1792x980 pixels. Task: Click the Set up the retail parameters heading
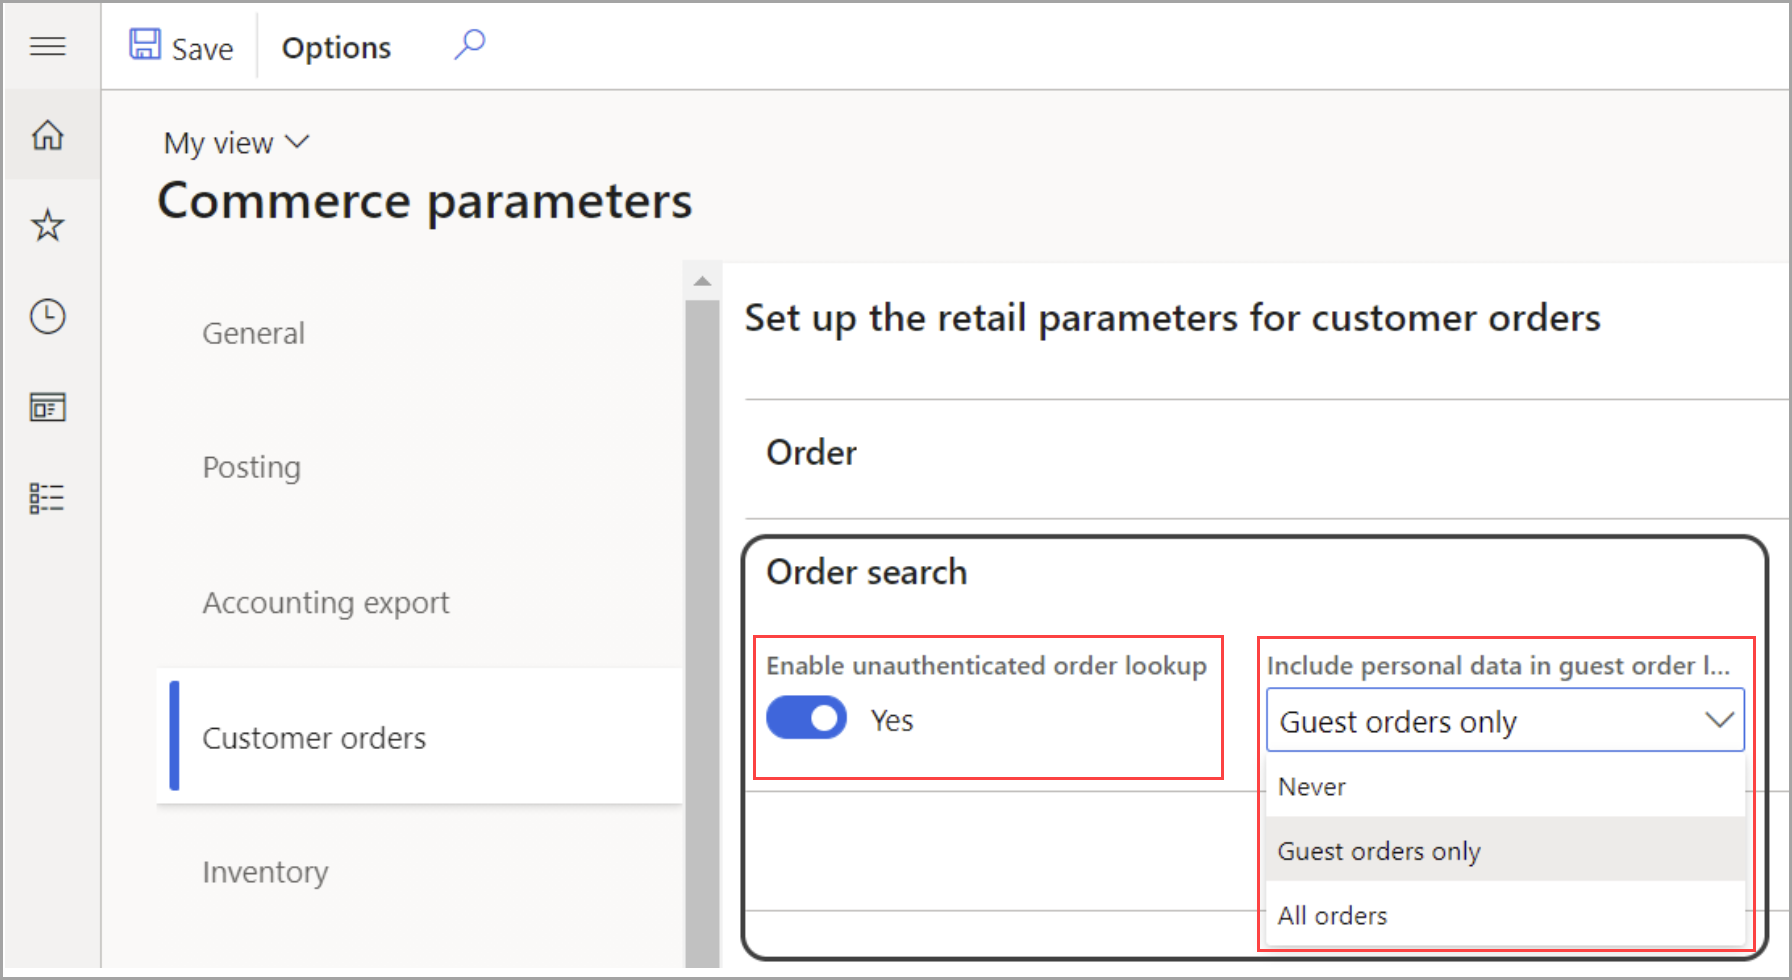pos(1172,319)
